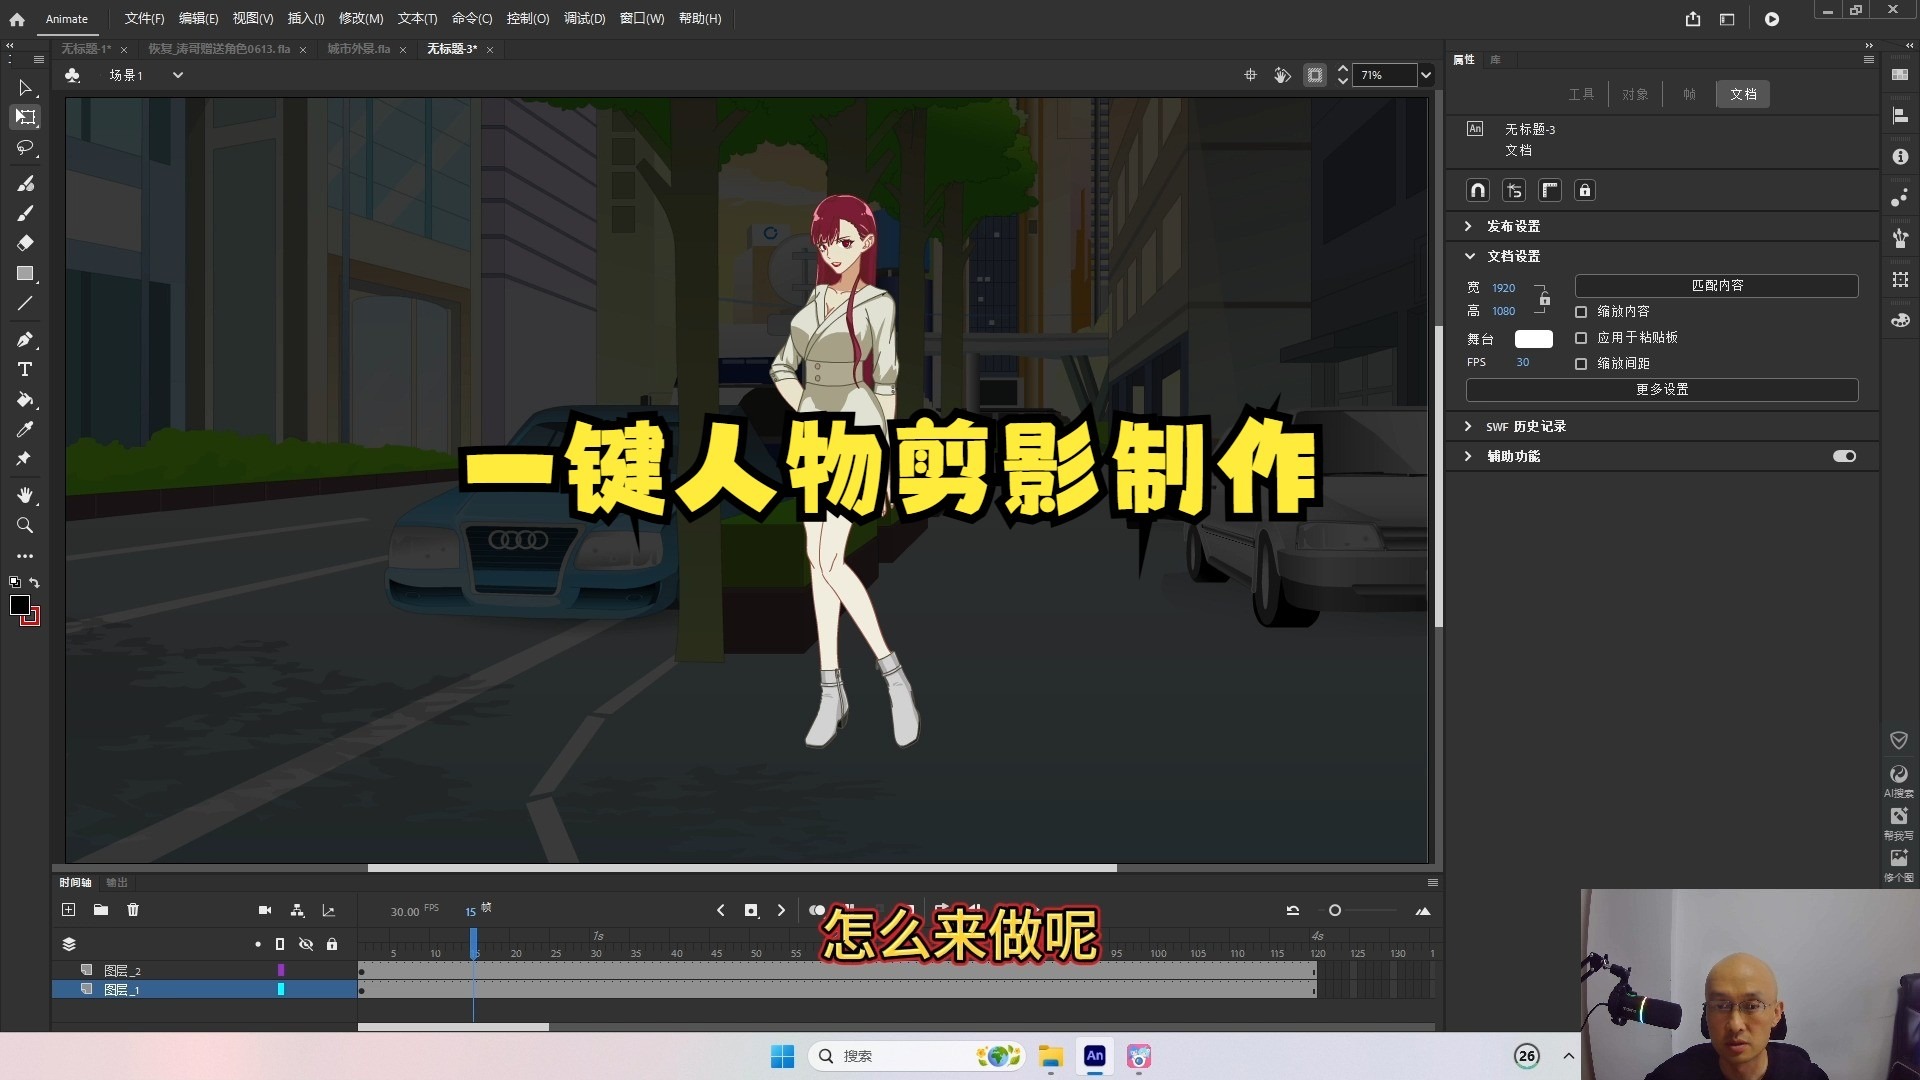Toggle the 辅助功能 switch off
The image size is (1920, 1080).
[1843, 456]
